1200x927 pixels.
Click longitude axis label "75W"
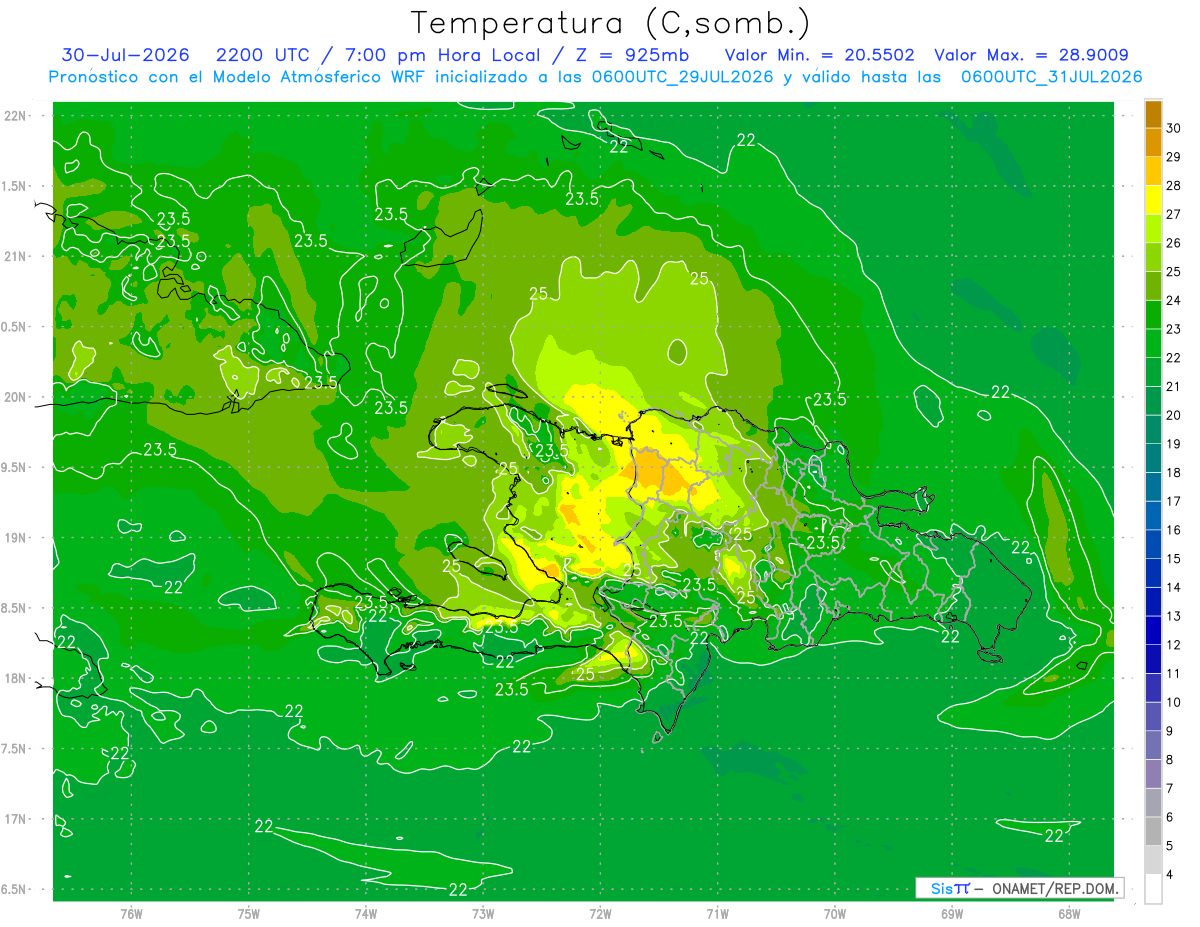click(x=249, y=913)
